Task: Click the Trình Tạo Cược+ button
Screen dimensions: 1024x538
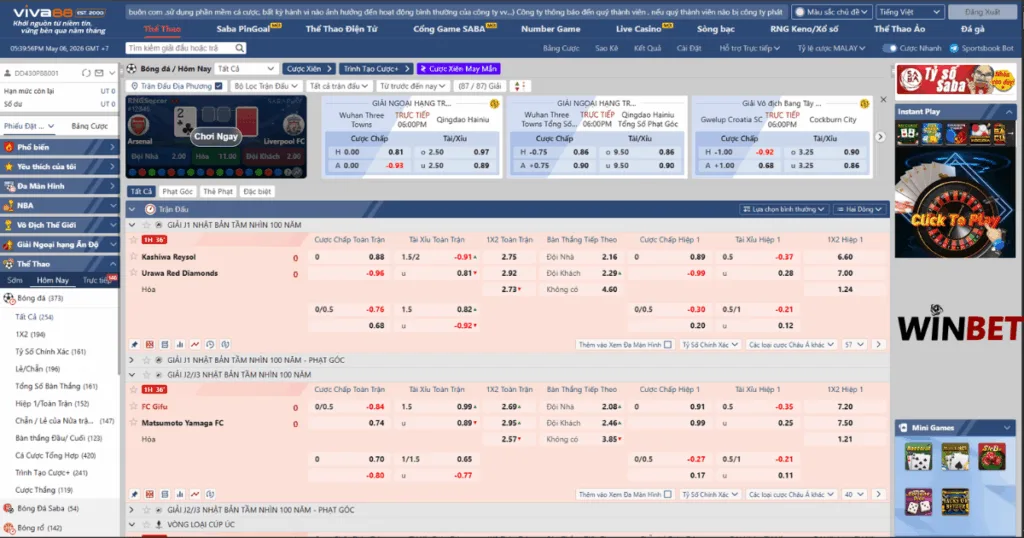Action: pyautogui.click(x=376, y=69)
